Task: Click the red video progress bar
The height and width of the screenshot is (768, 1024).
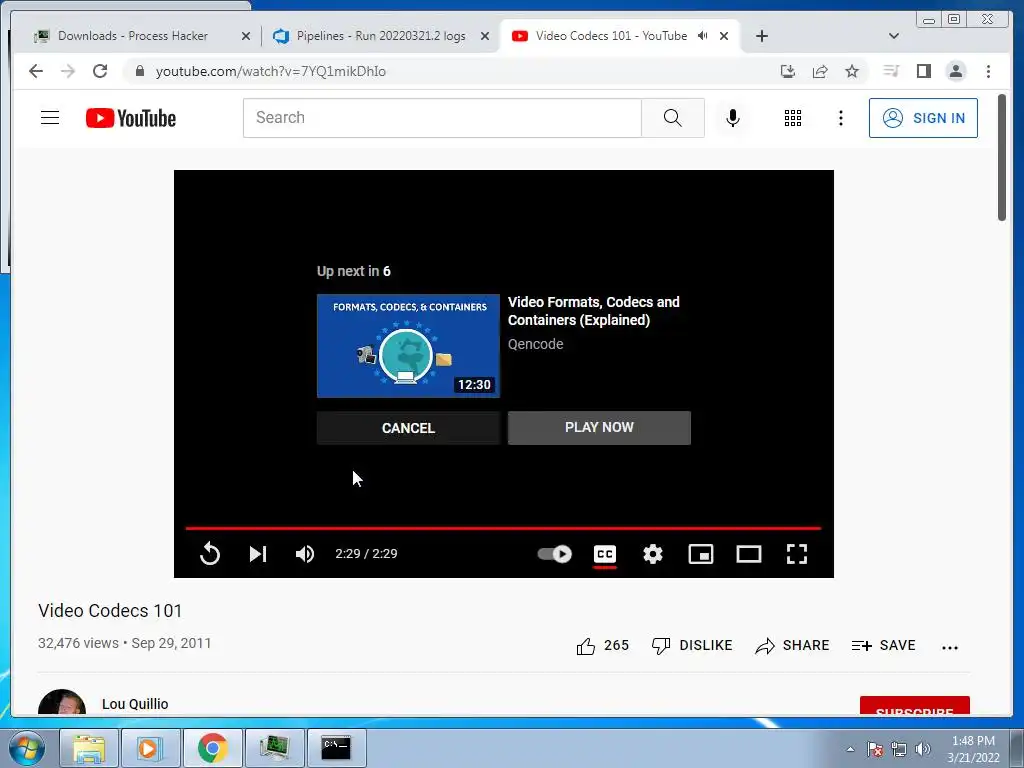Action: click(x=503, y=528)
